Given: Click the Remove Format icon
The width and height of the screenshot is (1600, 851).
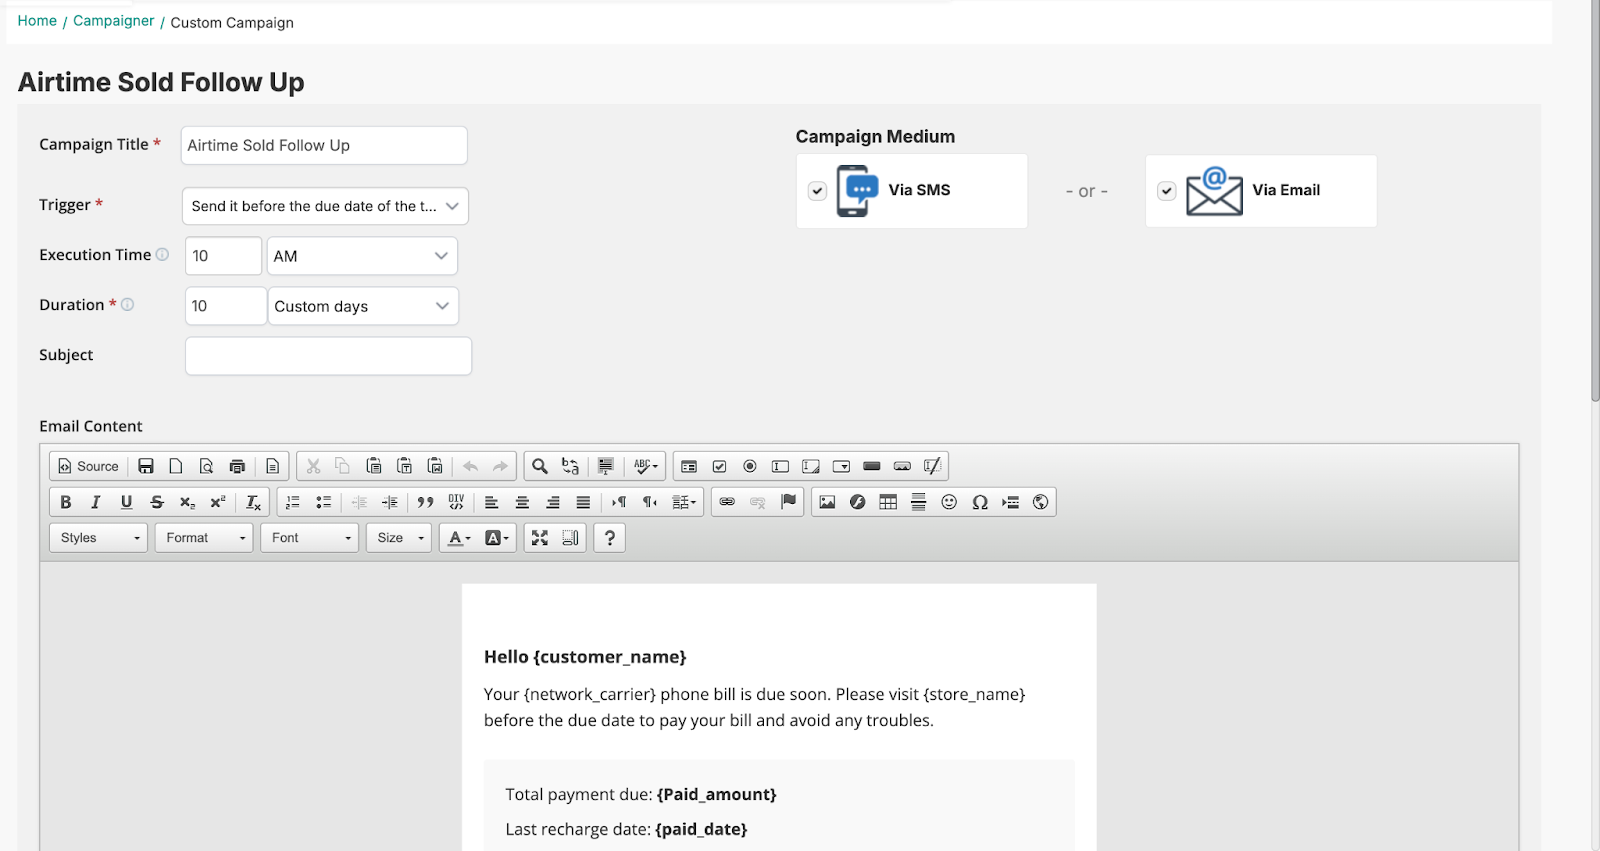Looking at the screenshot, I should point(253,502).
